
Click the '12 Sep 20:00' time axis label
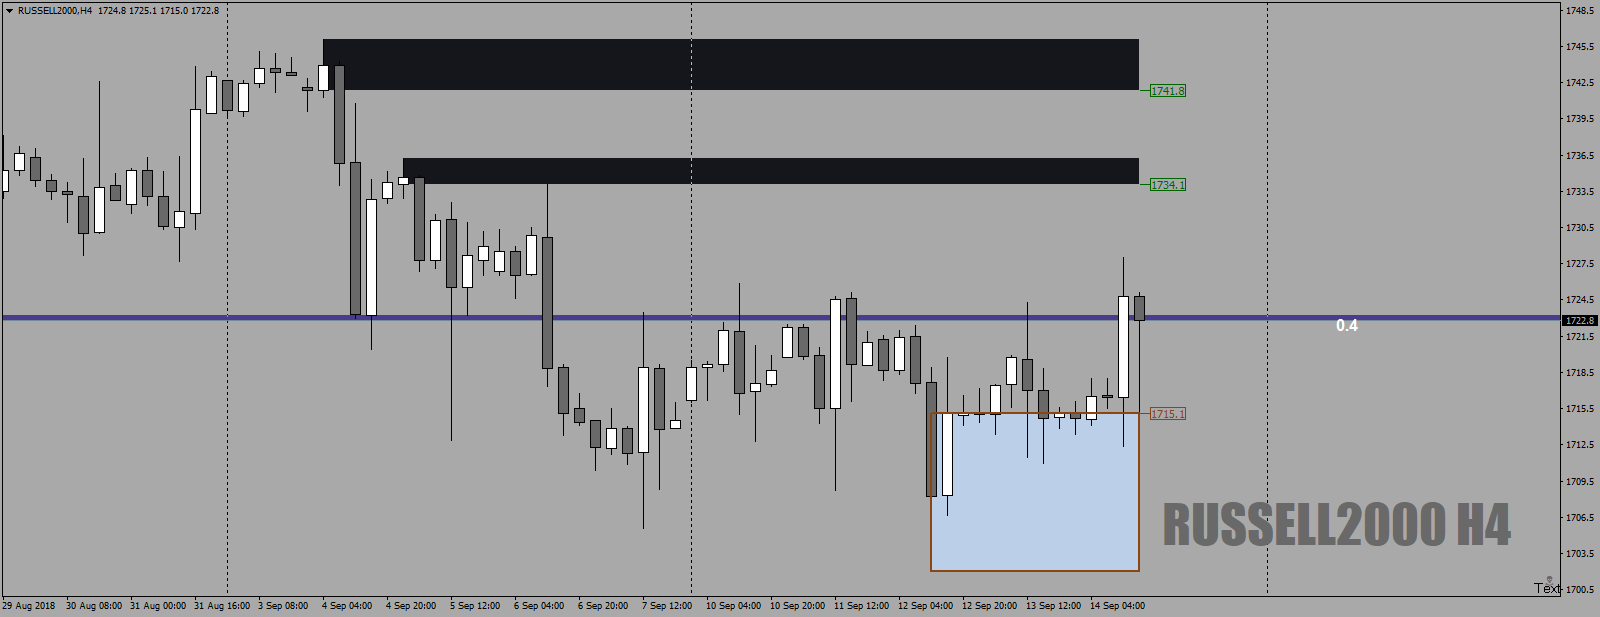989,606
